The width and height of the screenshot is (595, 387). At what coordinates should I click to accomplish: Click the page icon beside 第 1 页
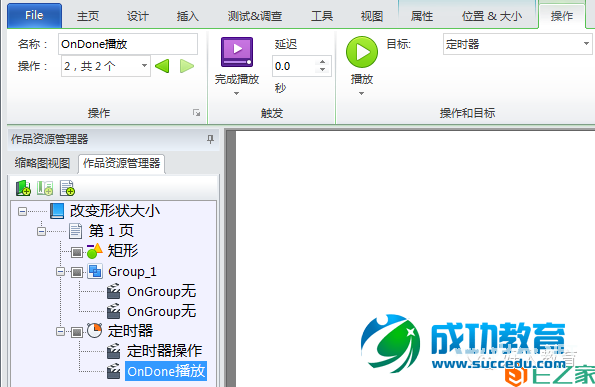coord(76,231)
